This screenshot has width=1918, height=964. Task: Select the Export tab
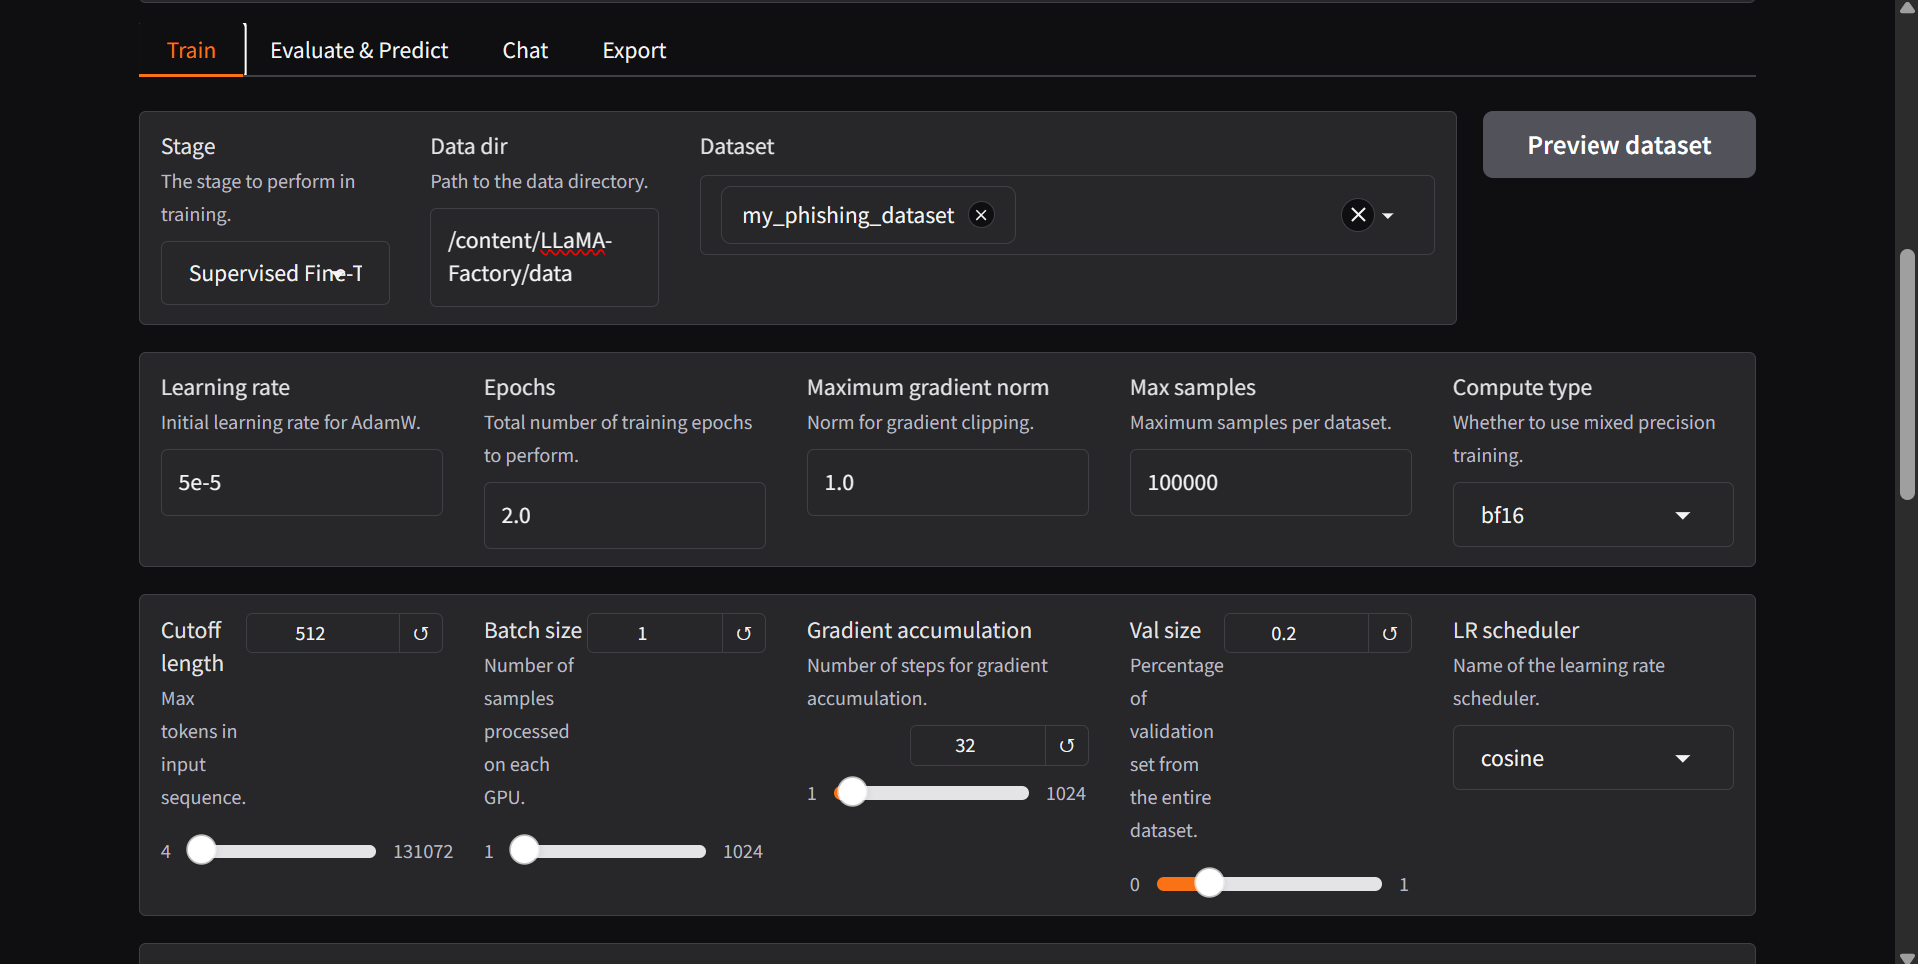coord(634,50)
